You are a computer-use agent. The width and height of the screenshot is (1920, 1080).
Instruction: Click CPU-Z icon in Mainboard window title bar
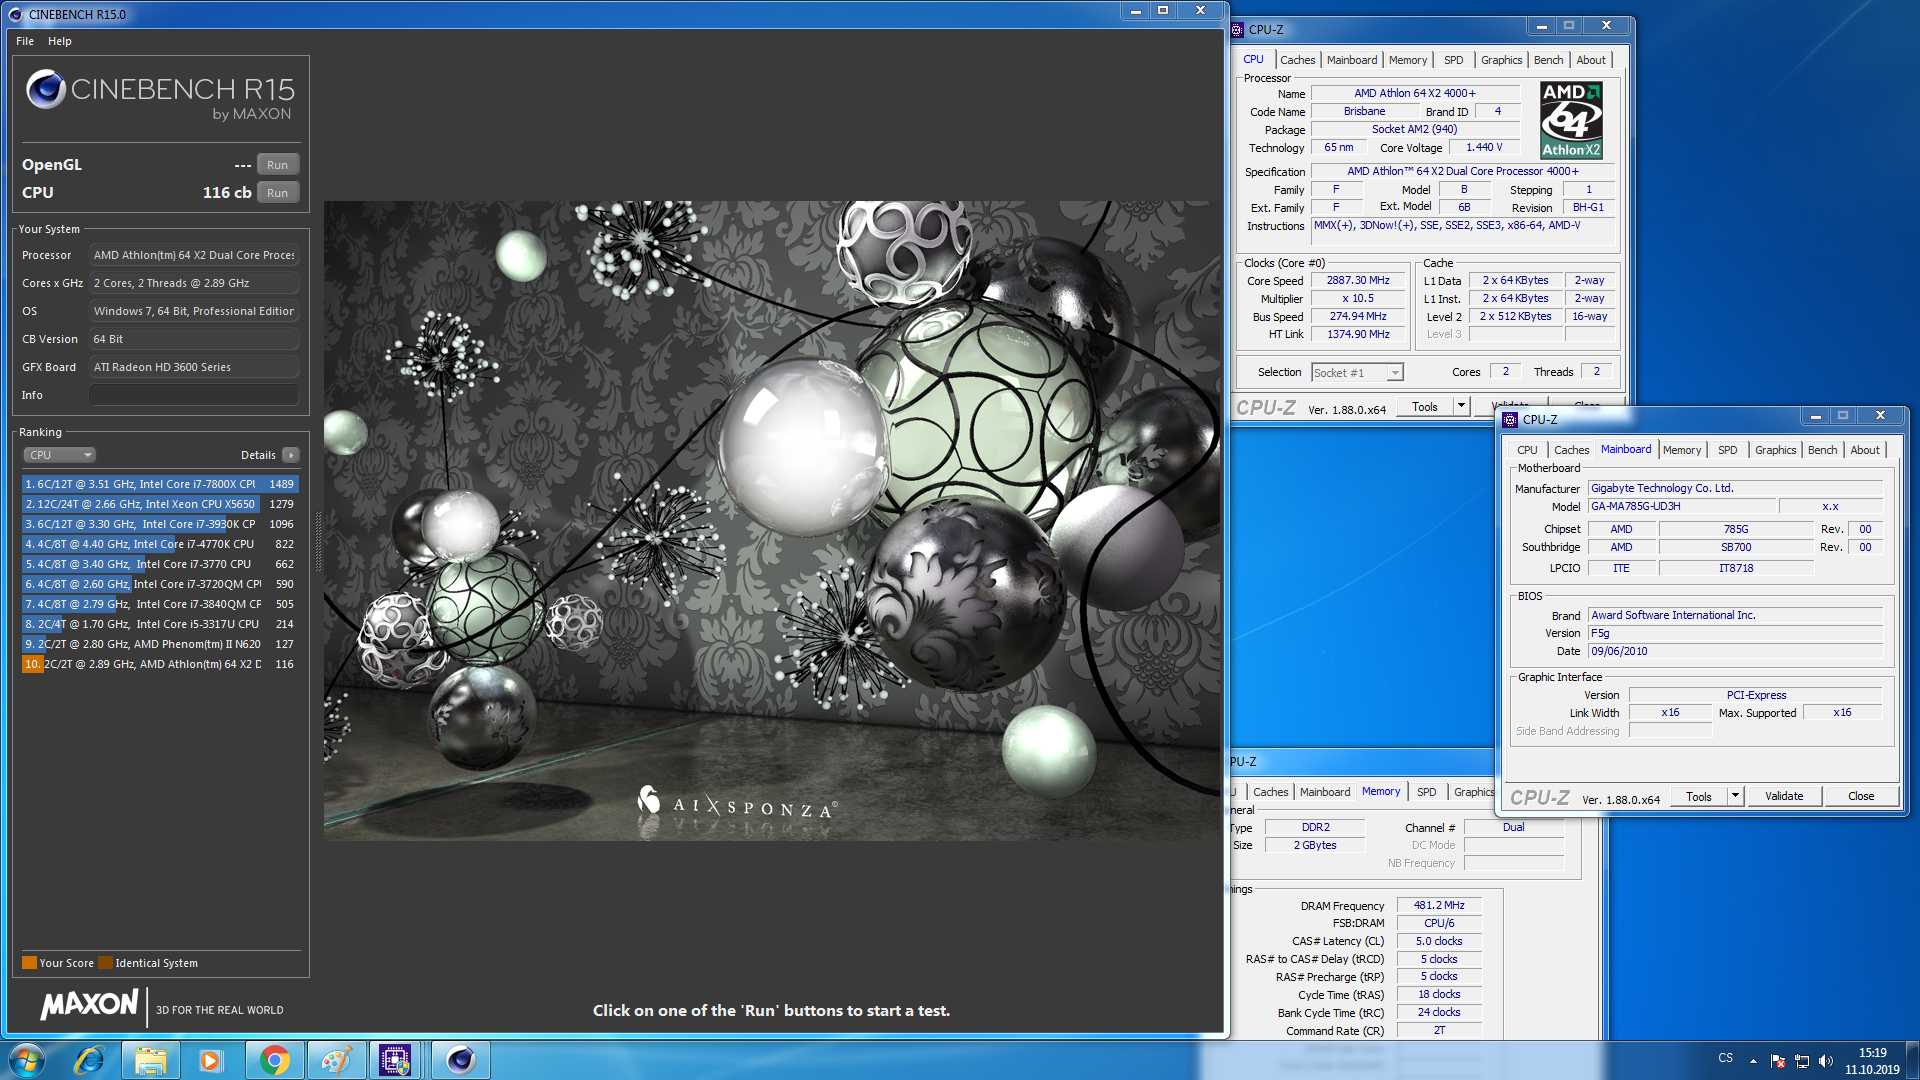pos(1510,419)
